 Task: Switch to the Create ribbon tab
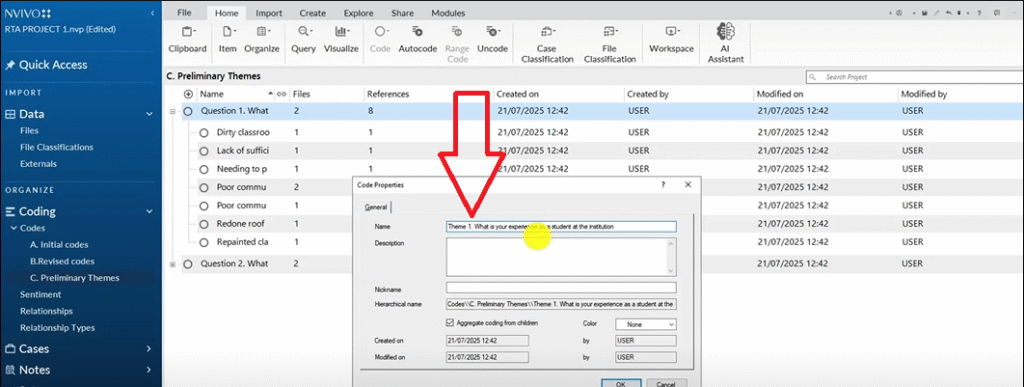pos(313,13)
